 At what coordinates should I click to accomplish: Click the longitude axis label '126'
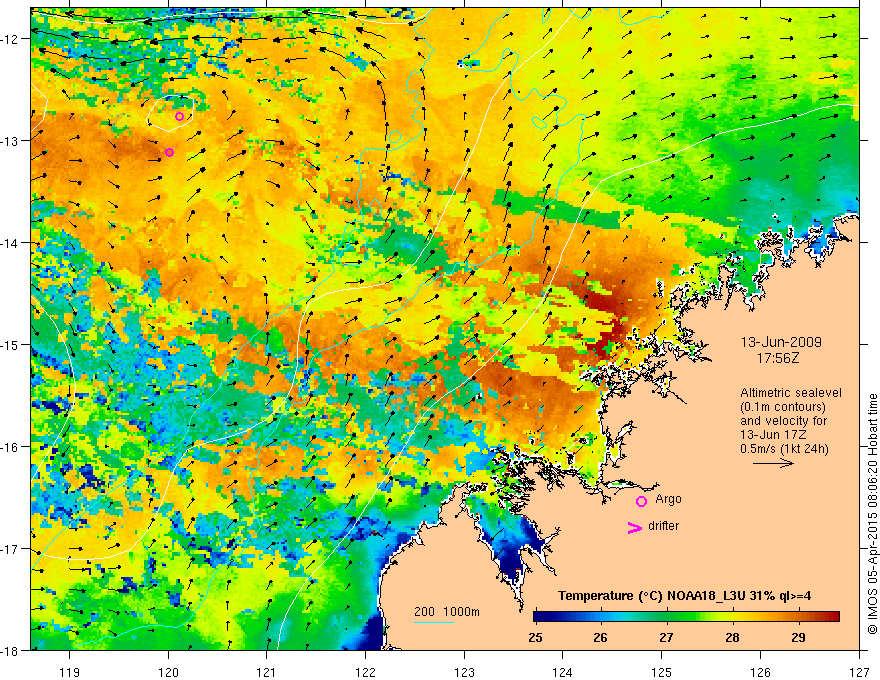click(760, 672)
